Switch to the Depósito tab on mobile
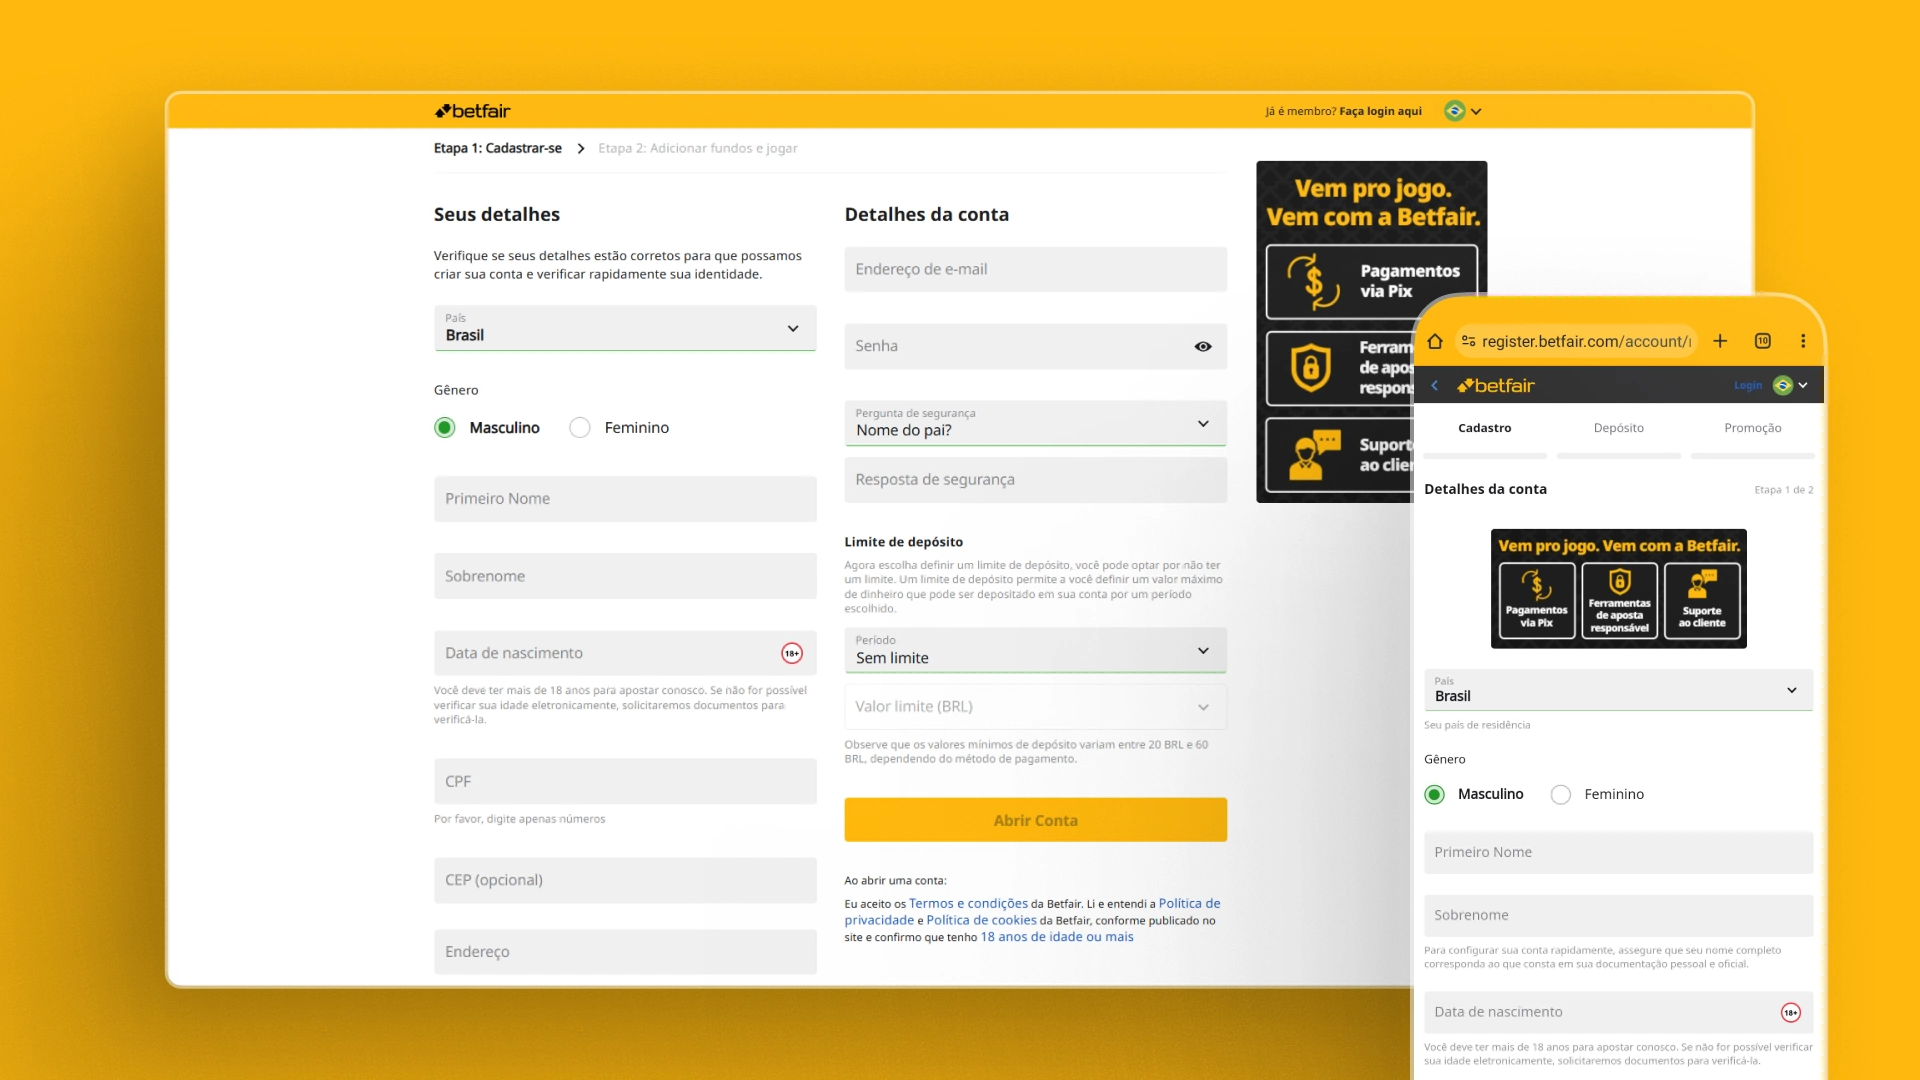This screenshot has width=1920, height=1080. pos(1619,428)
